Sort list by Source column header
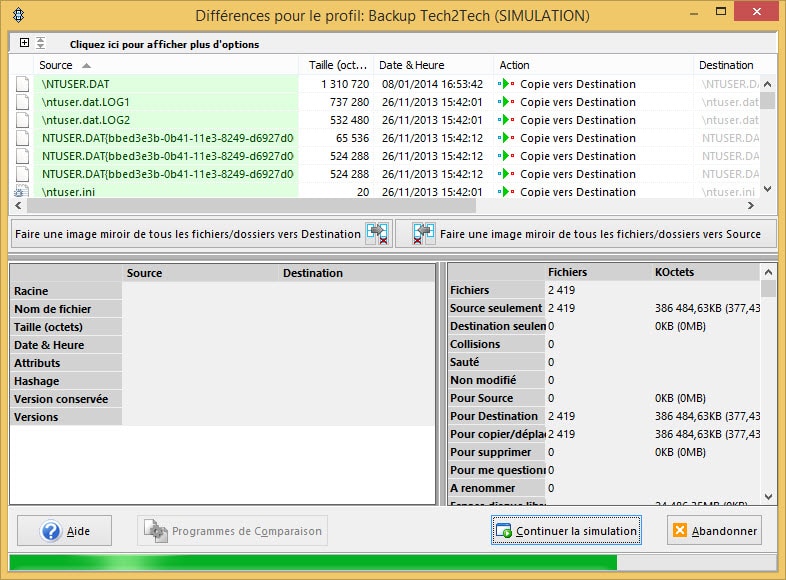This screenshot has height=580, width=786. [x=56, y=65]
